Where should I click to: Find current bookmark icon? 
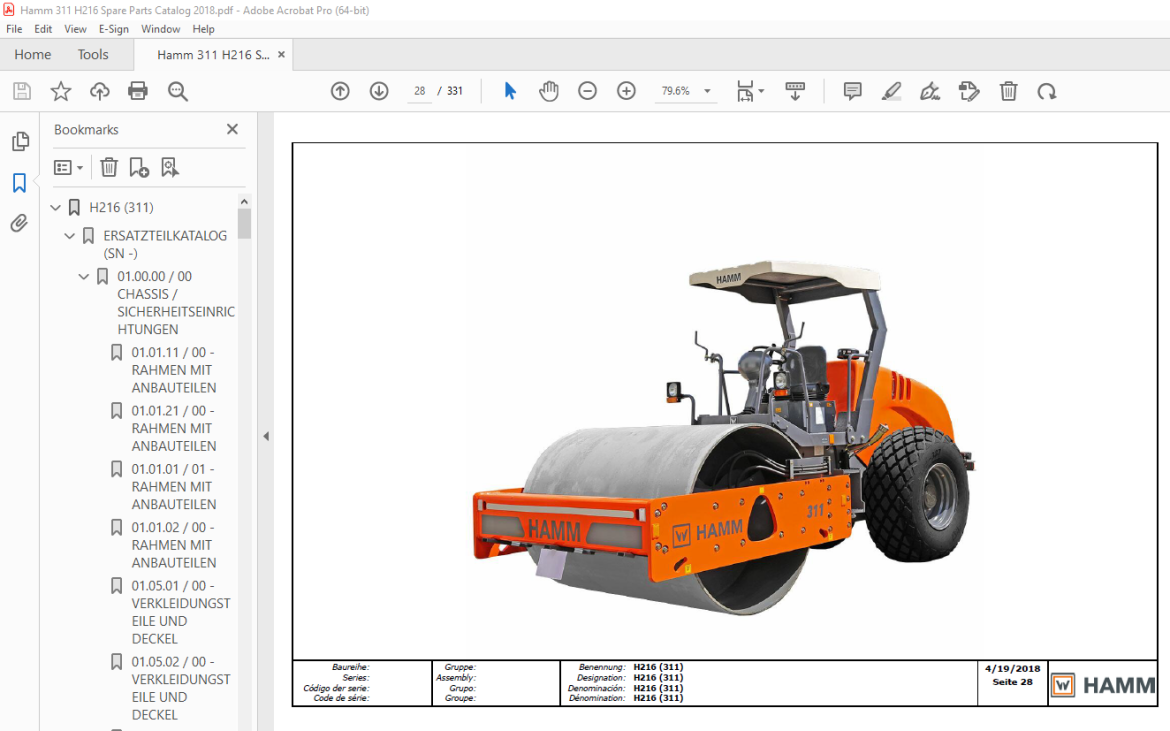pyautogui.click(x=170, y=167)
